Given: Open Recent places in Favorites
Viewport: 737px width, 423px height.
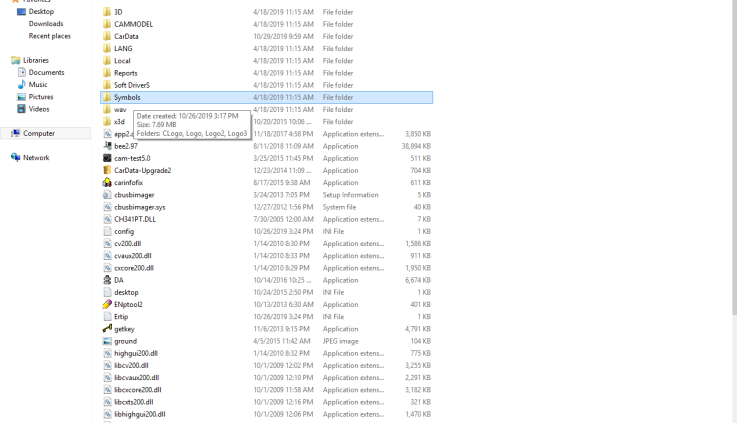Looking at the screenshot, I should (49, 36).
